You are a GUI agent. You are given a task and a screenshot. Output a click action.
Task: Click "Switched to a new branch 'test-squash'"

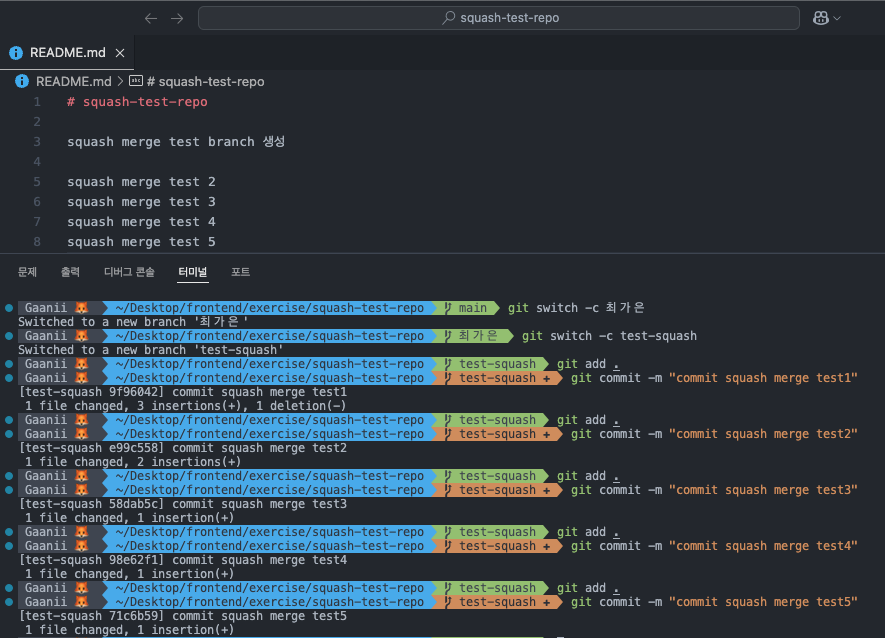[151, 350]
